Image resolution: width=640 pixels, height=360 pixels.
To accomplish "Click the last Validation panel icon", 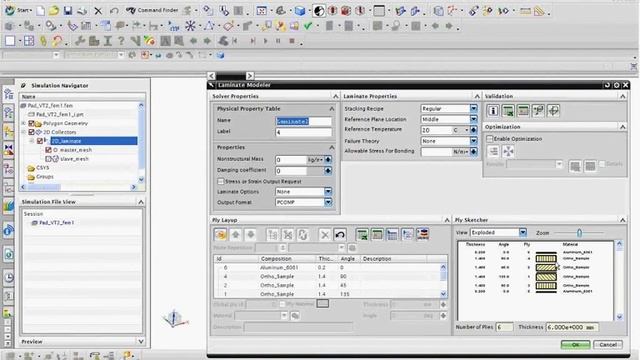I will [x=553, y=111].
